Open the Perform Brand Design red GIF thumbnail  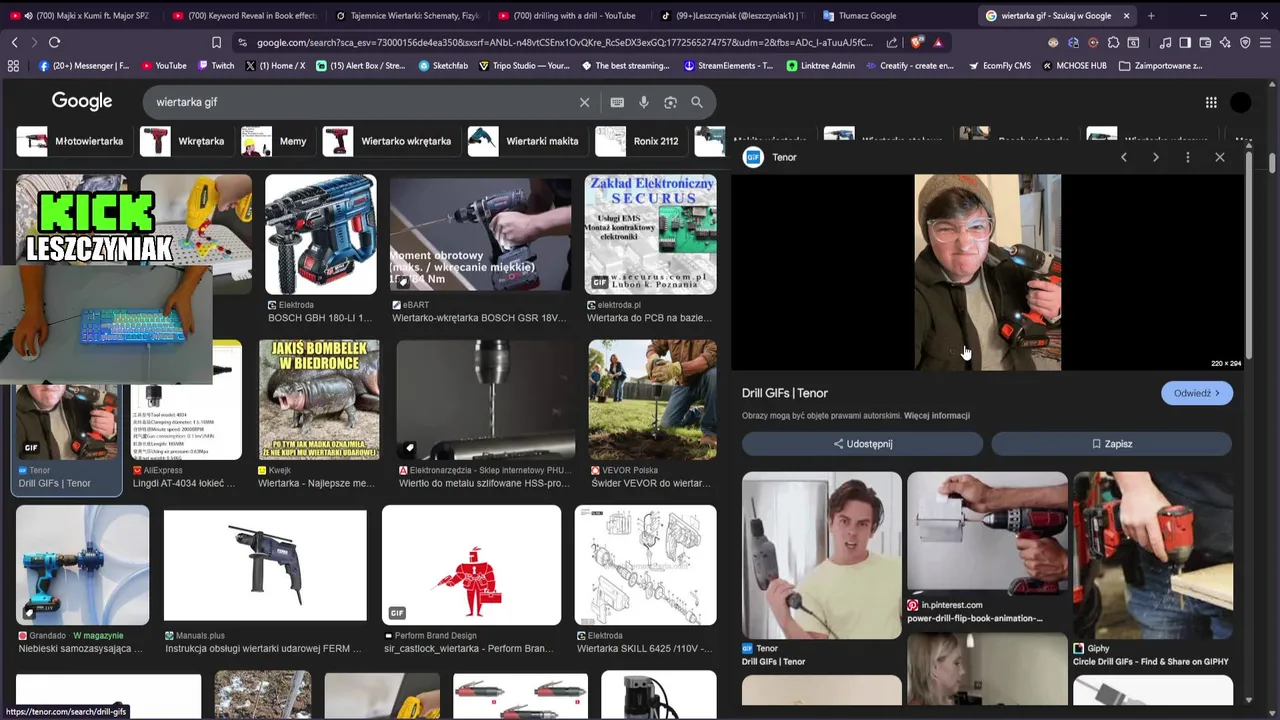pos(471,565)
